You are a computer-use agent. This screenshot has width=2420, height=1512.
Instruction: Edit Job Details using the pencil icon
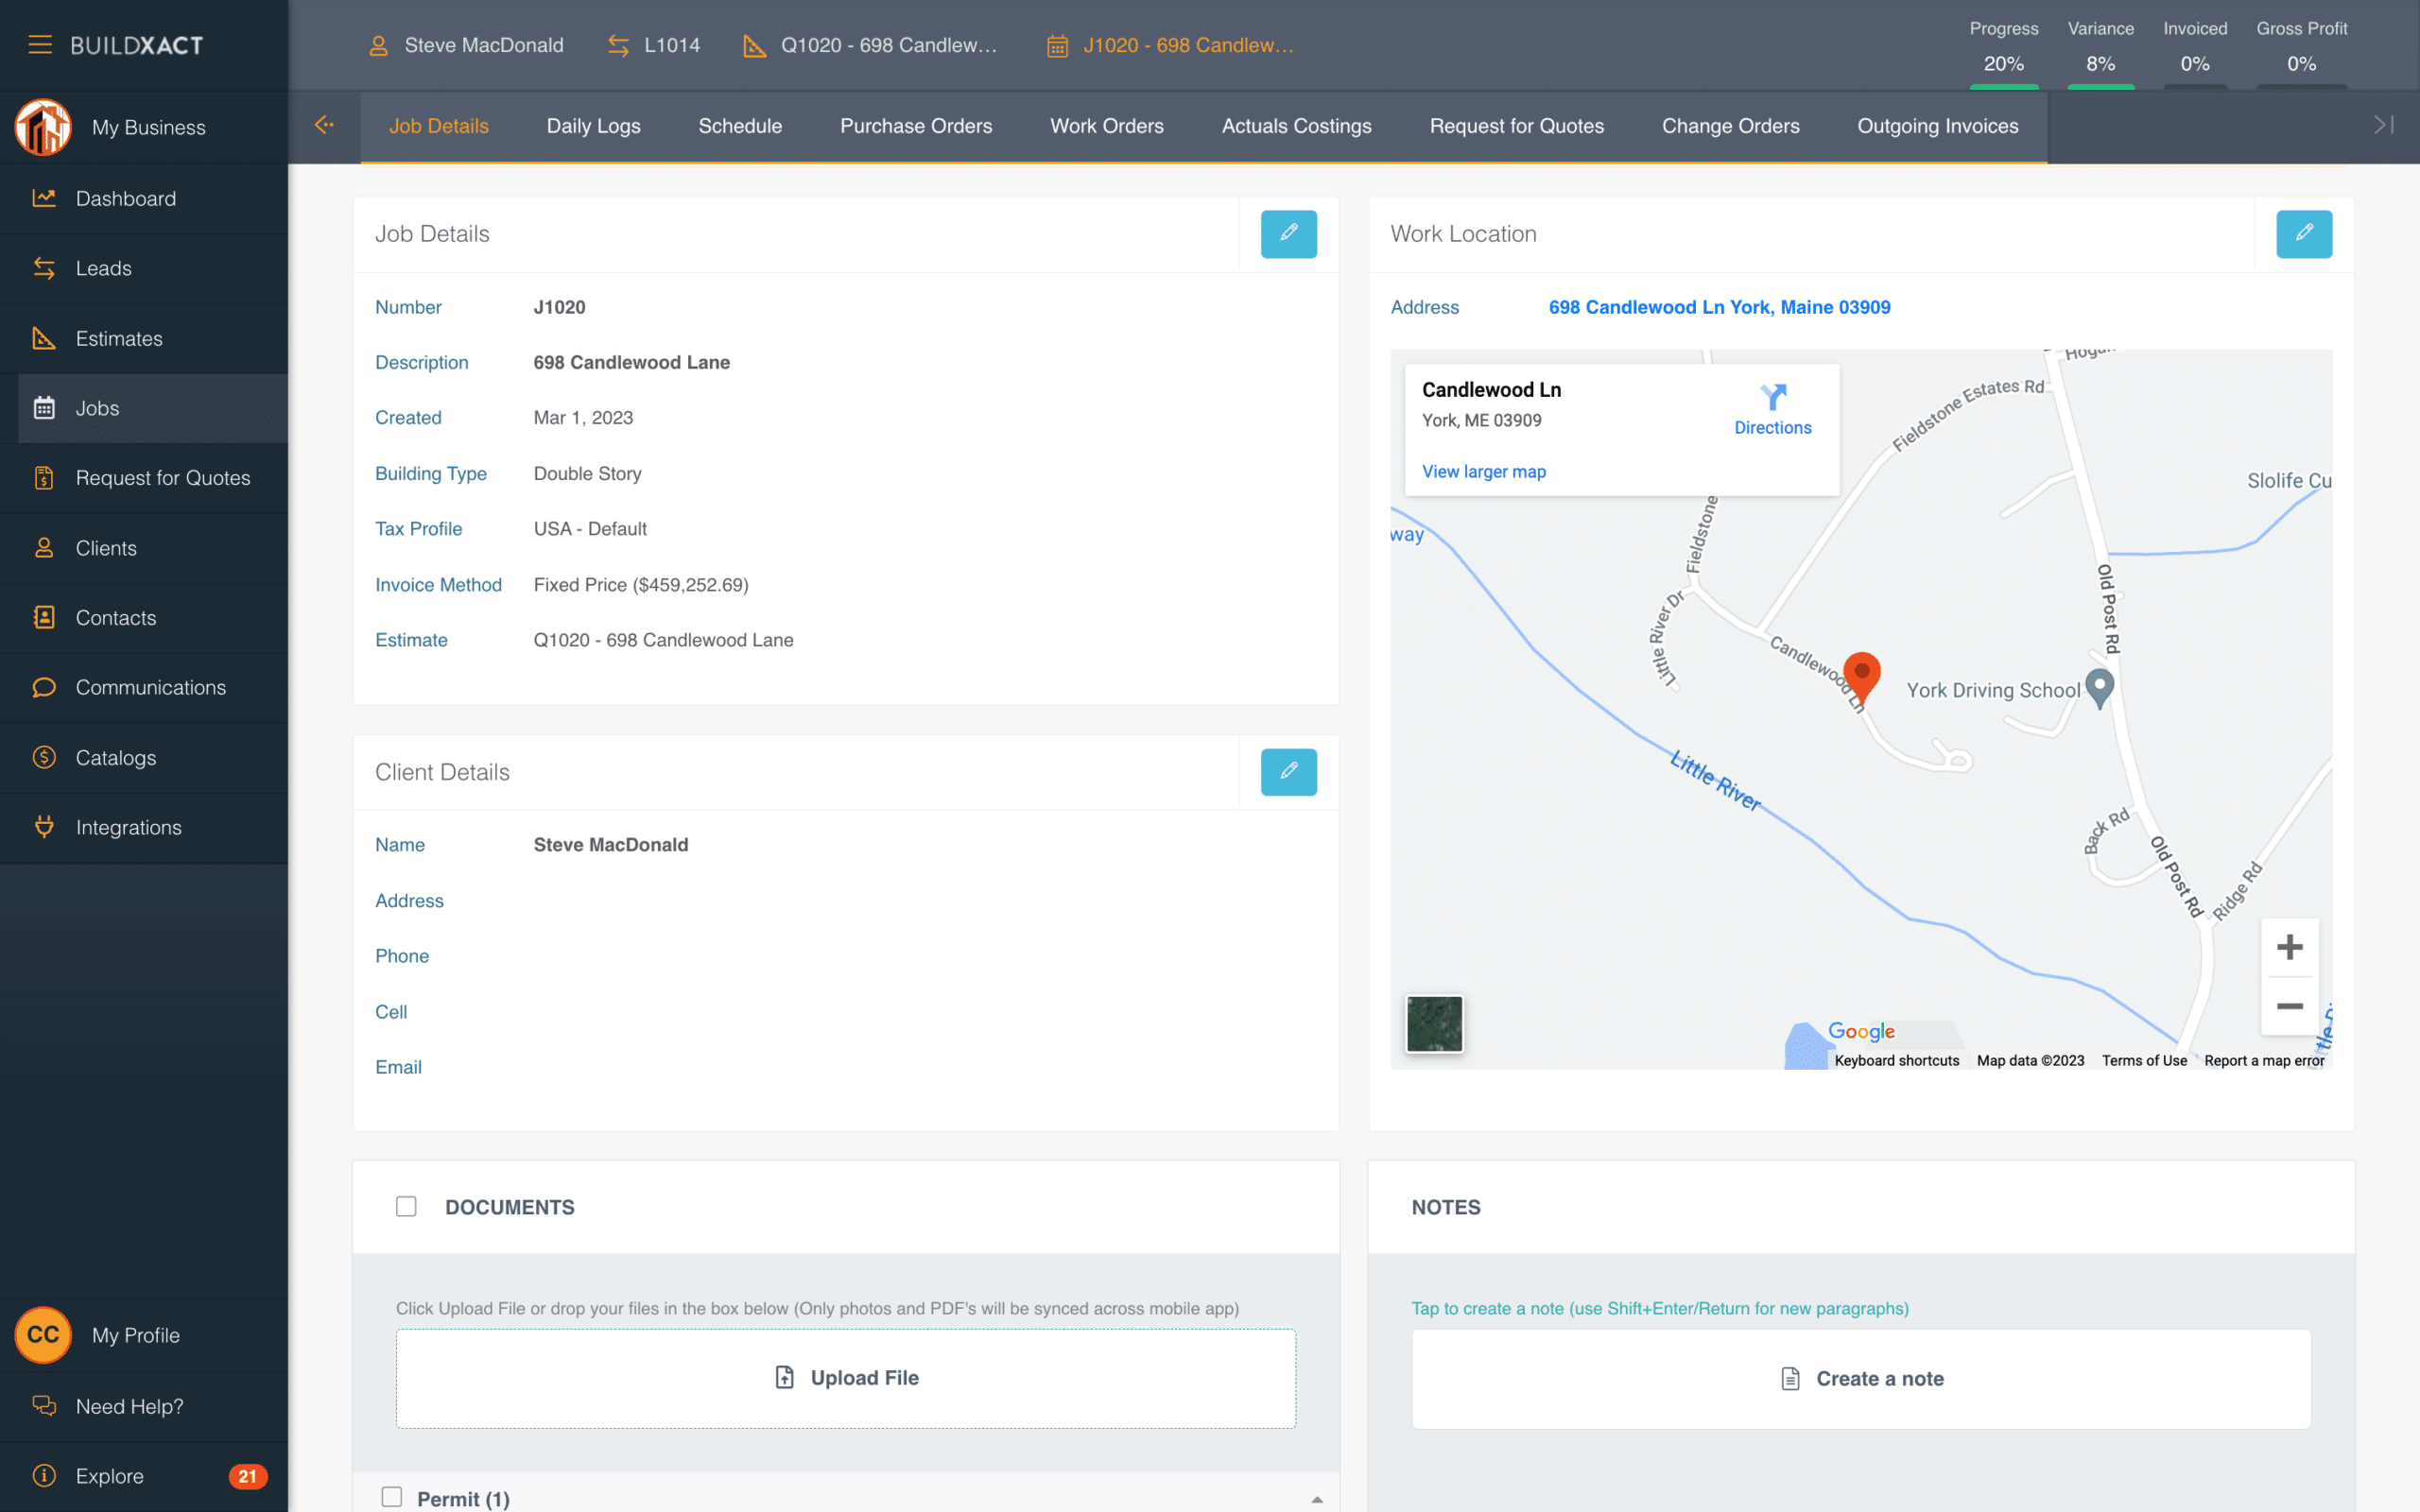click(1289, 234)
